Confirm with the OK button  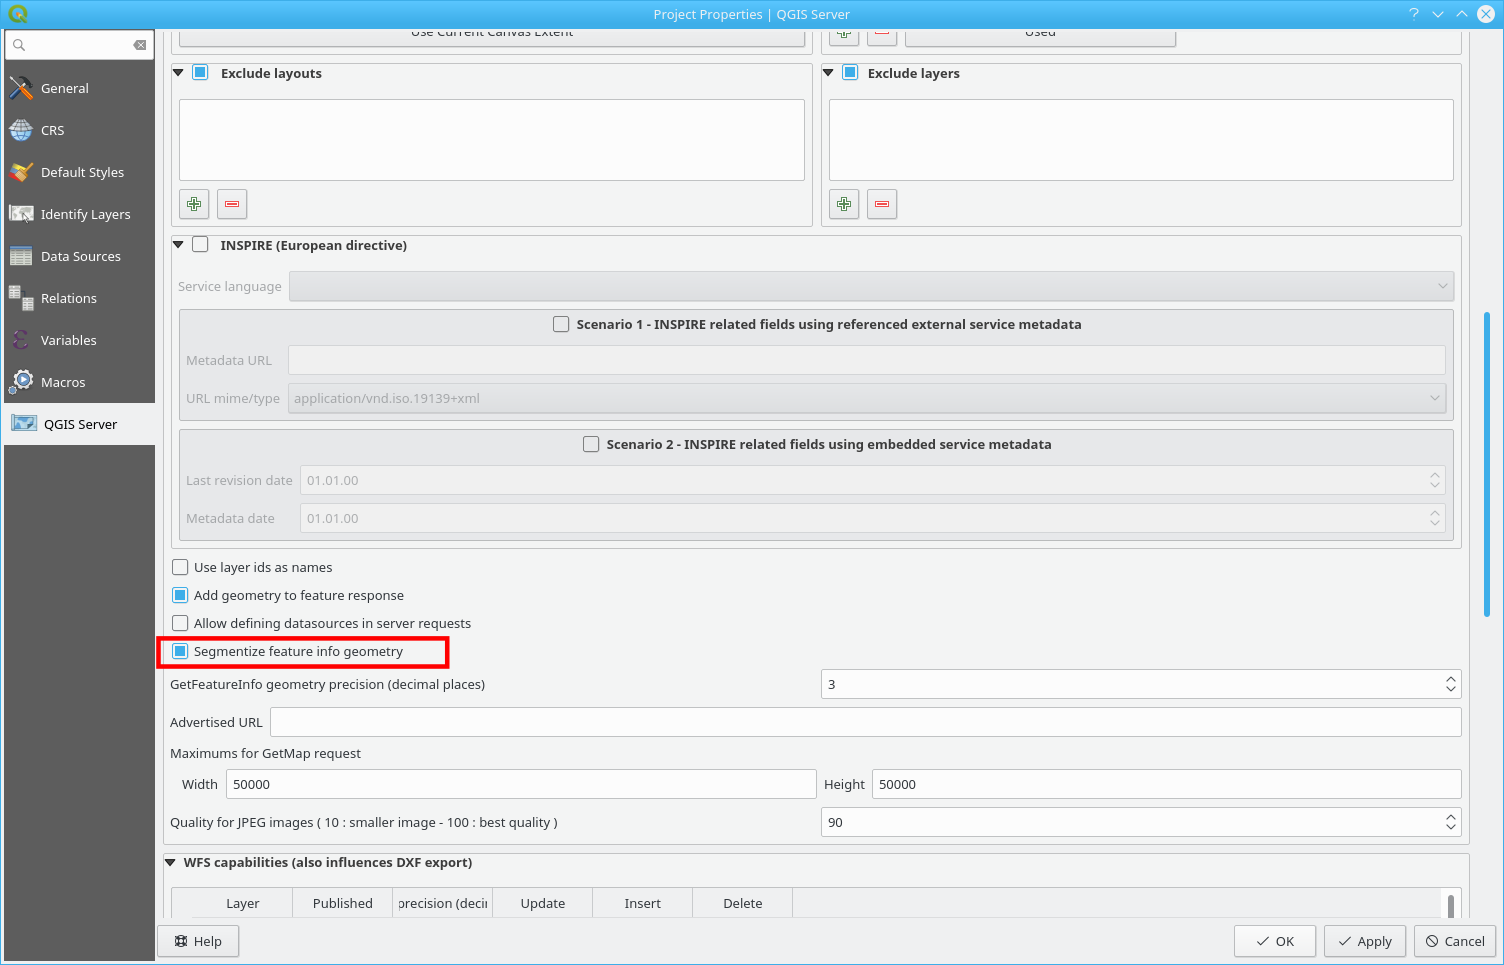pos(1275,941)
